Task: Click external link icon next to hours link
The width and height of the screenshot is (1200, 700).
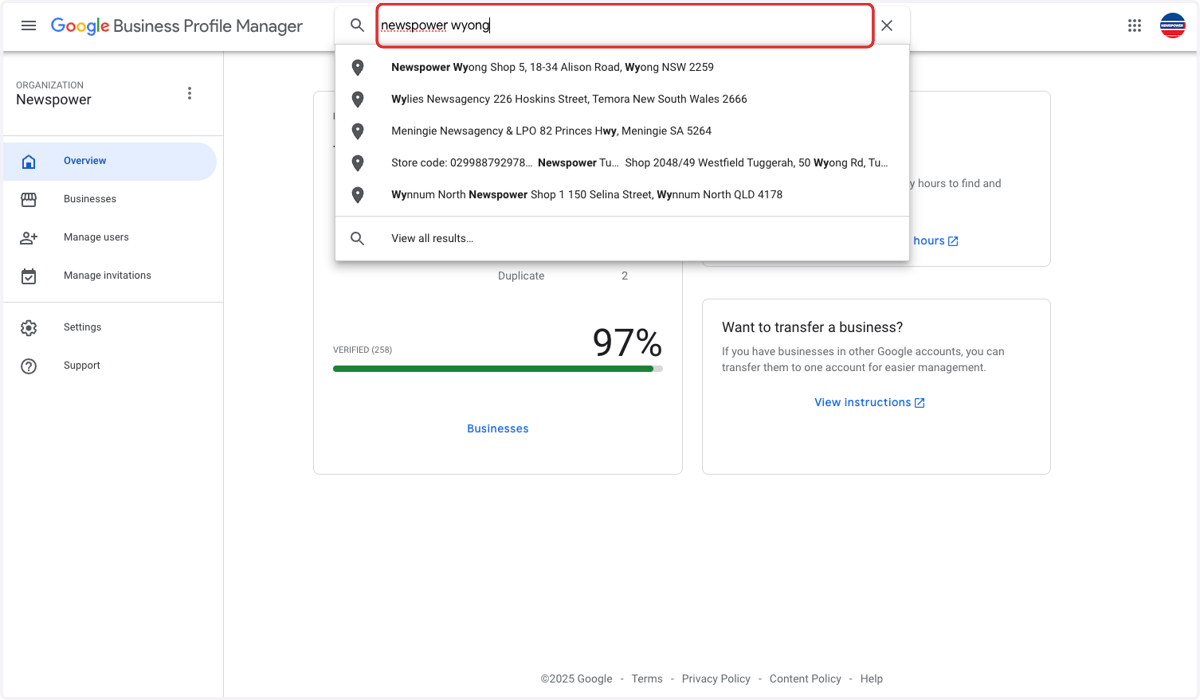Action: point(953,241)
